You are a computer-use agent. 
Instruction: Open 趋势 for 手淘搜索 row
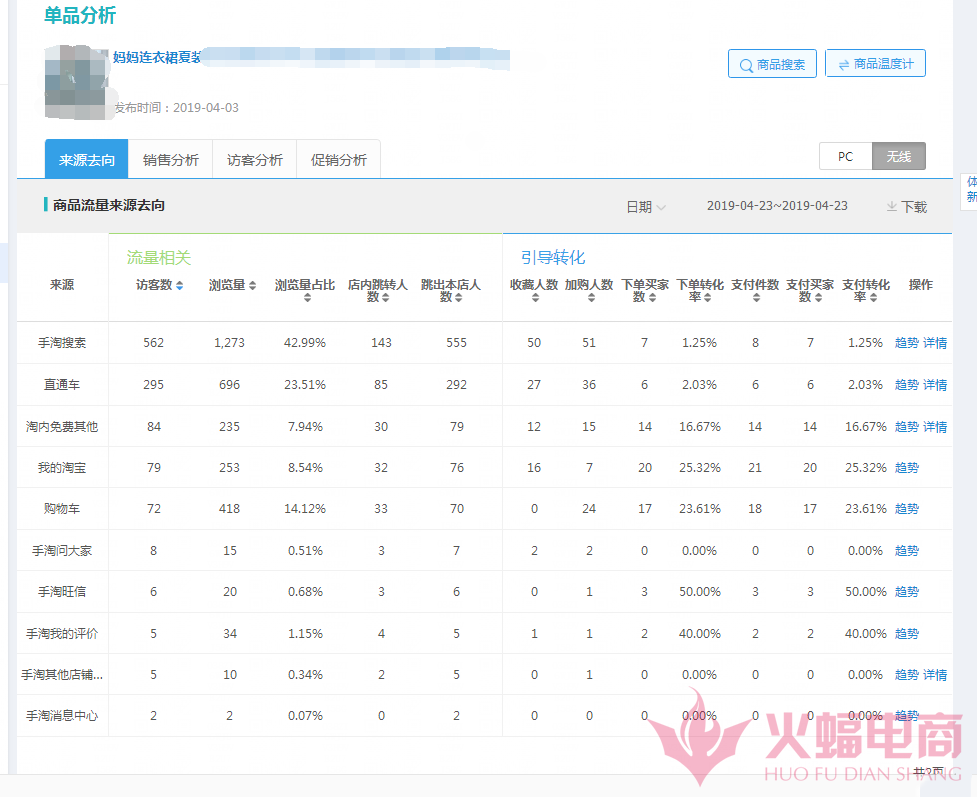[906, 343]
